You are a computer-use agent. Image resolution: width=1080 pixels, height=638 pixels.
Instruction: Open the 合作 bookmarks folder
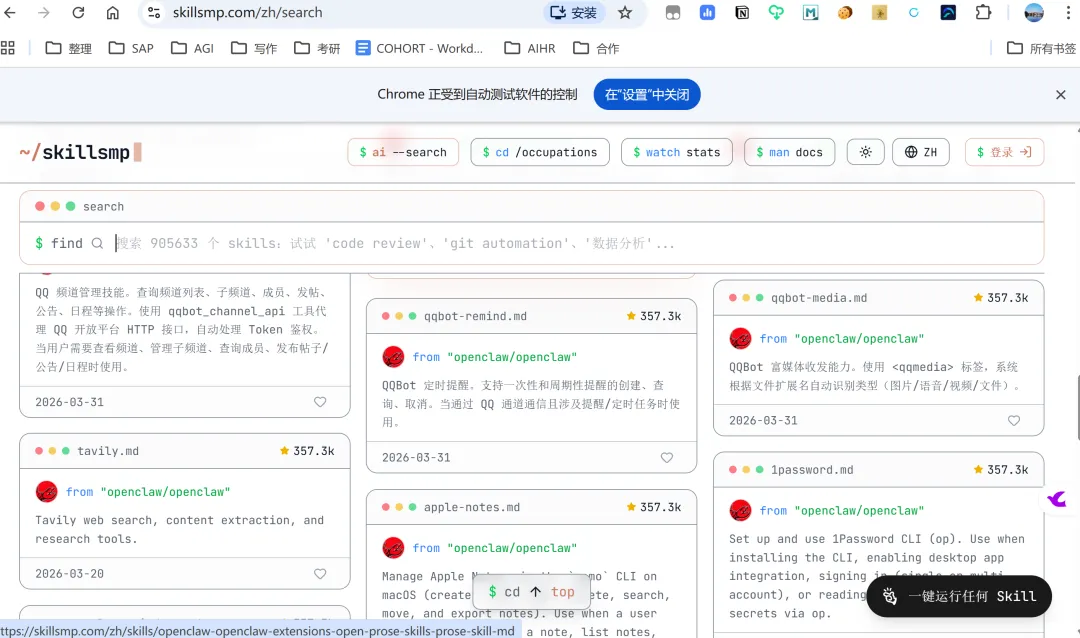[x=596, y=48]
